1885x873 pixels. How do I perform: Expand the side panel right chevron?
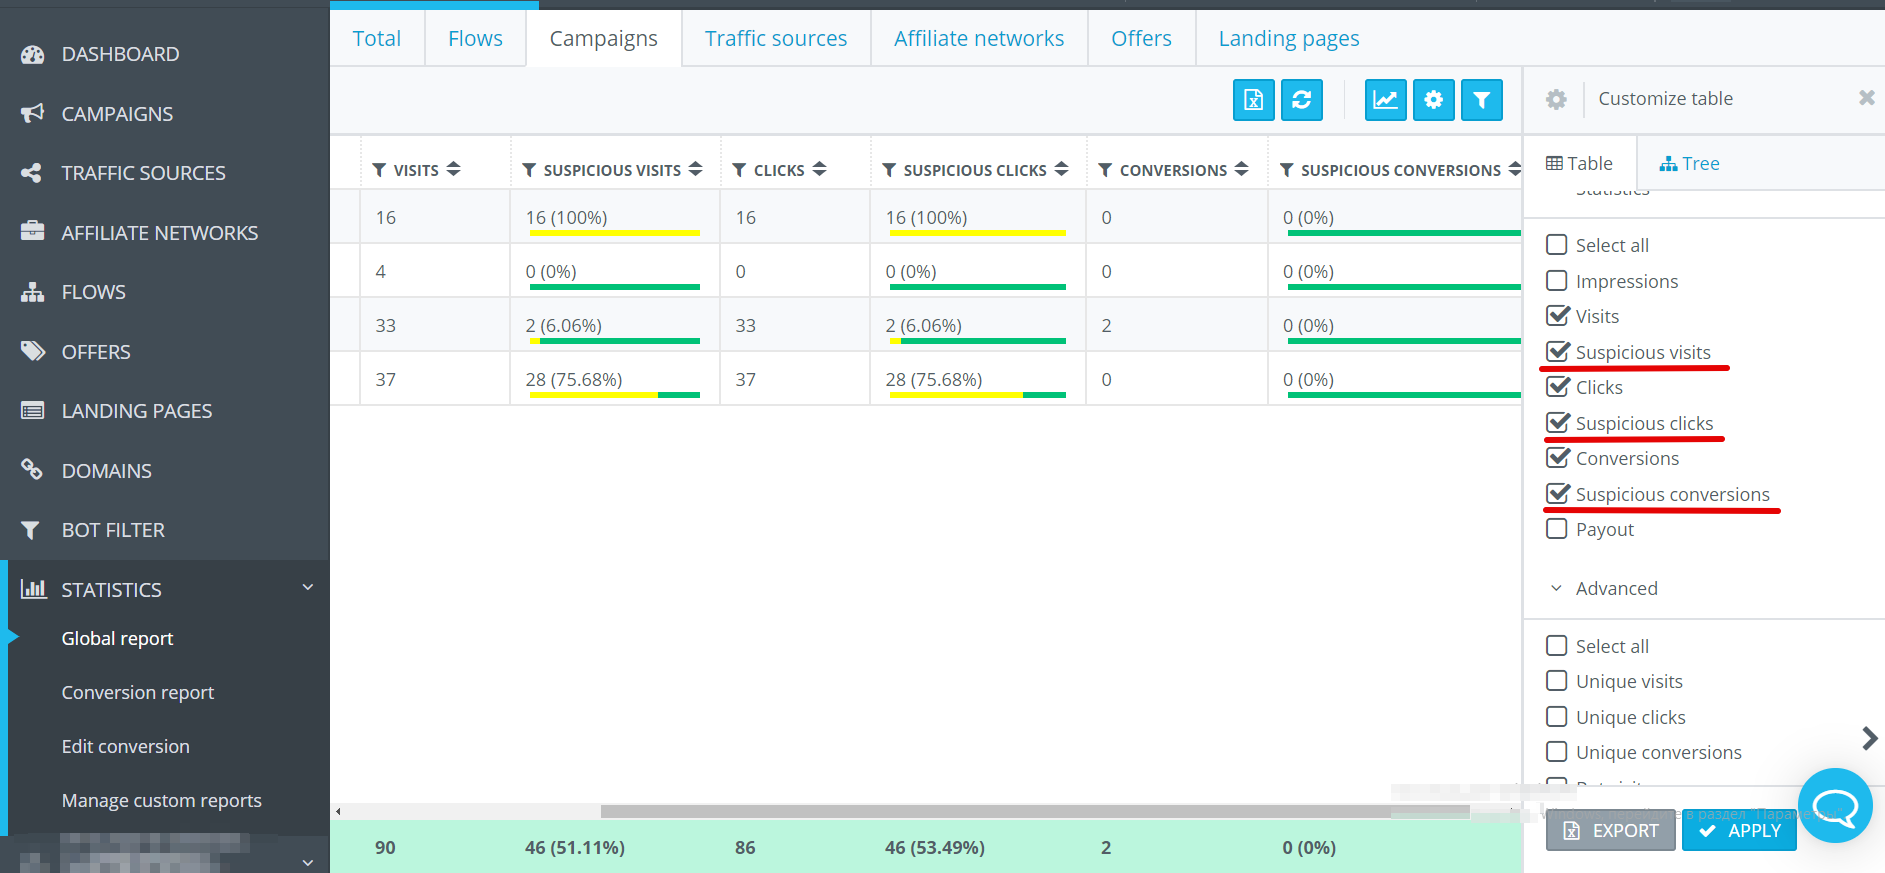[x=1869, y=739]
